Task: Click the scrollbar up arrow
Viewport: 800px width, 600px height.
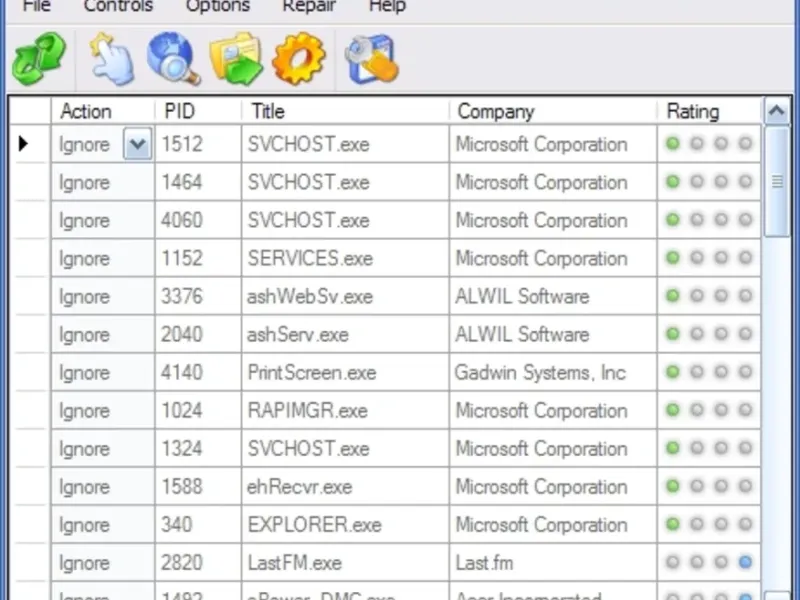Action: tap(777, 111)
